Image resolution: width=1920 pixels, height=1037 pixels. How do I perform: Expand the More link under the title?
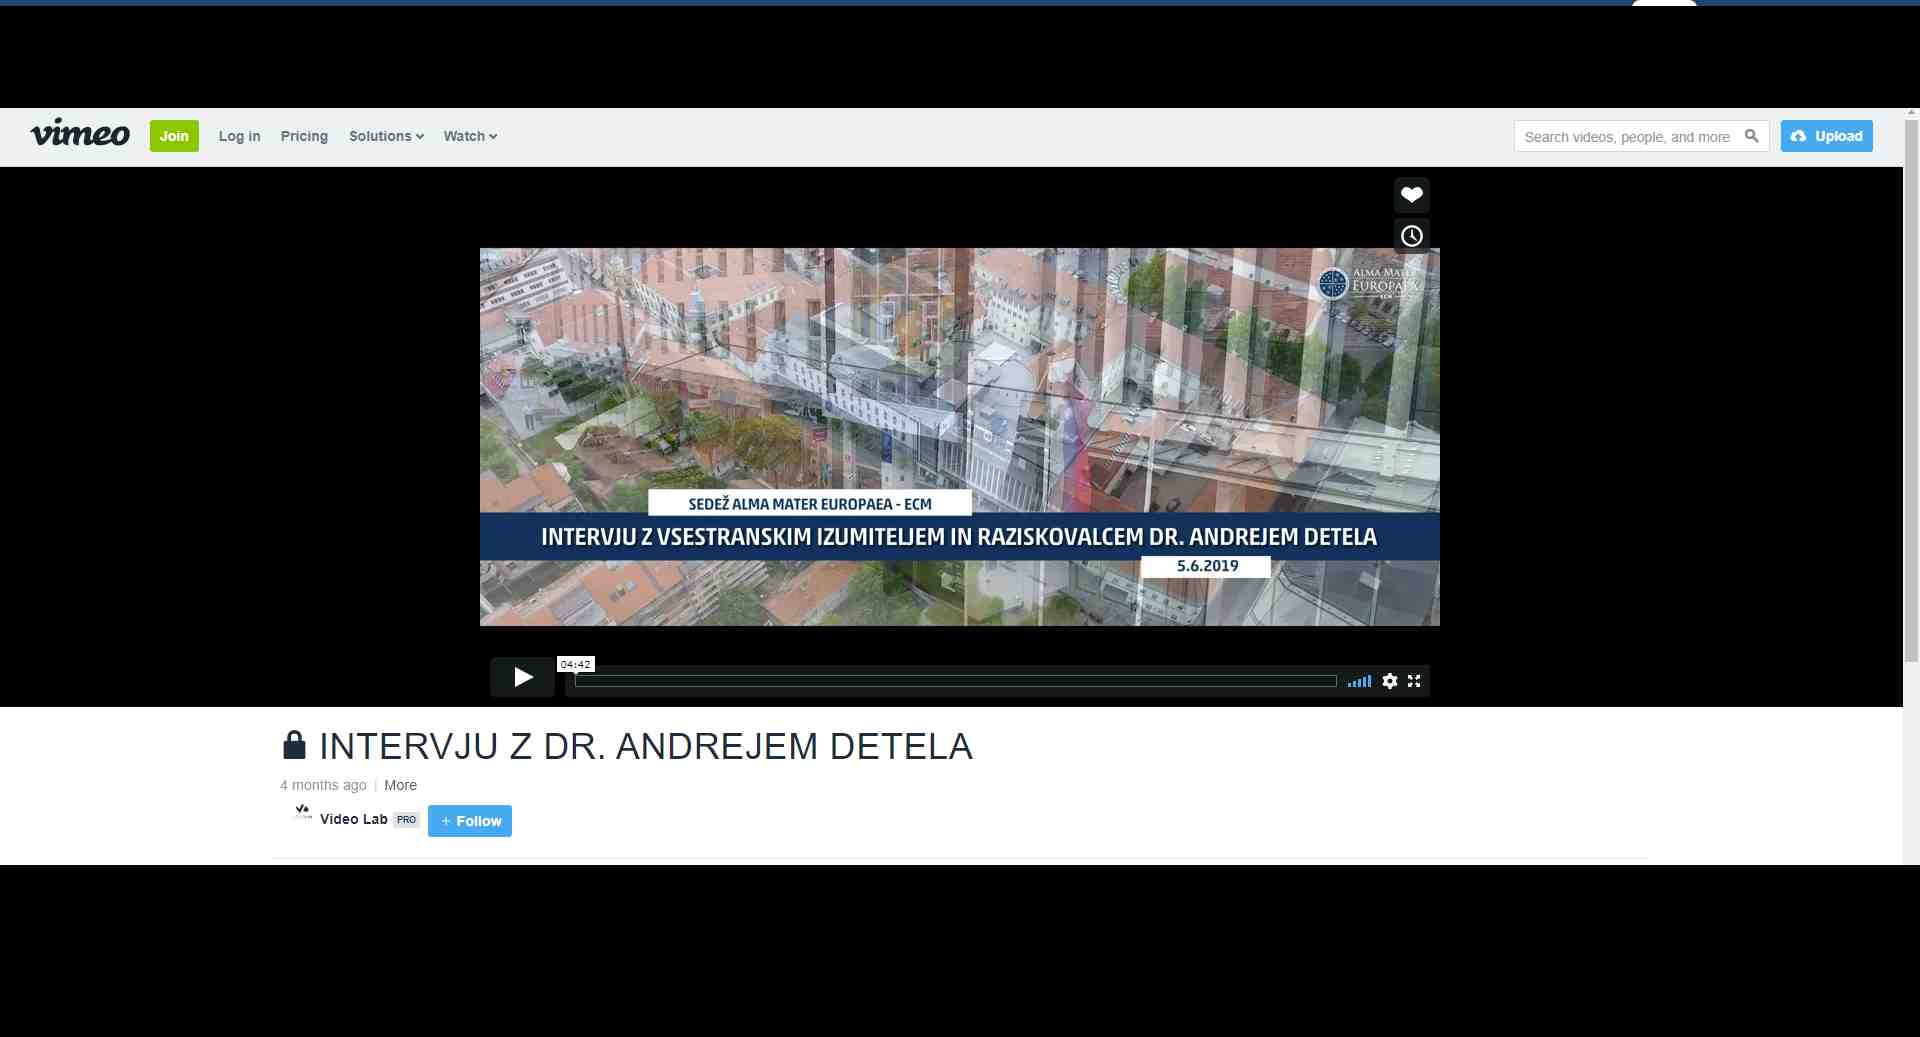(400, 785)
